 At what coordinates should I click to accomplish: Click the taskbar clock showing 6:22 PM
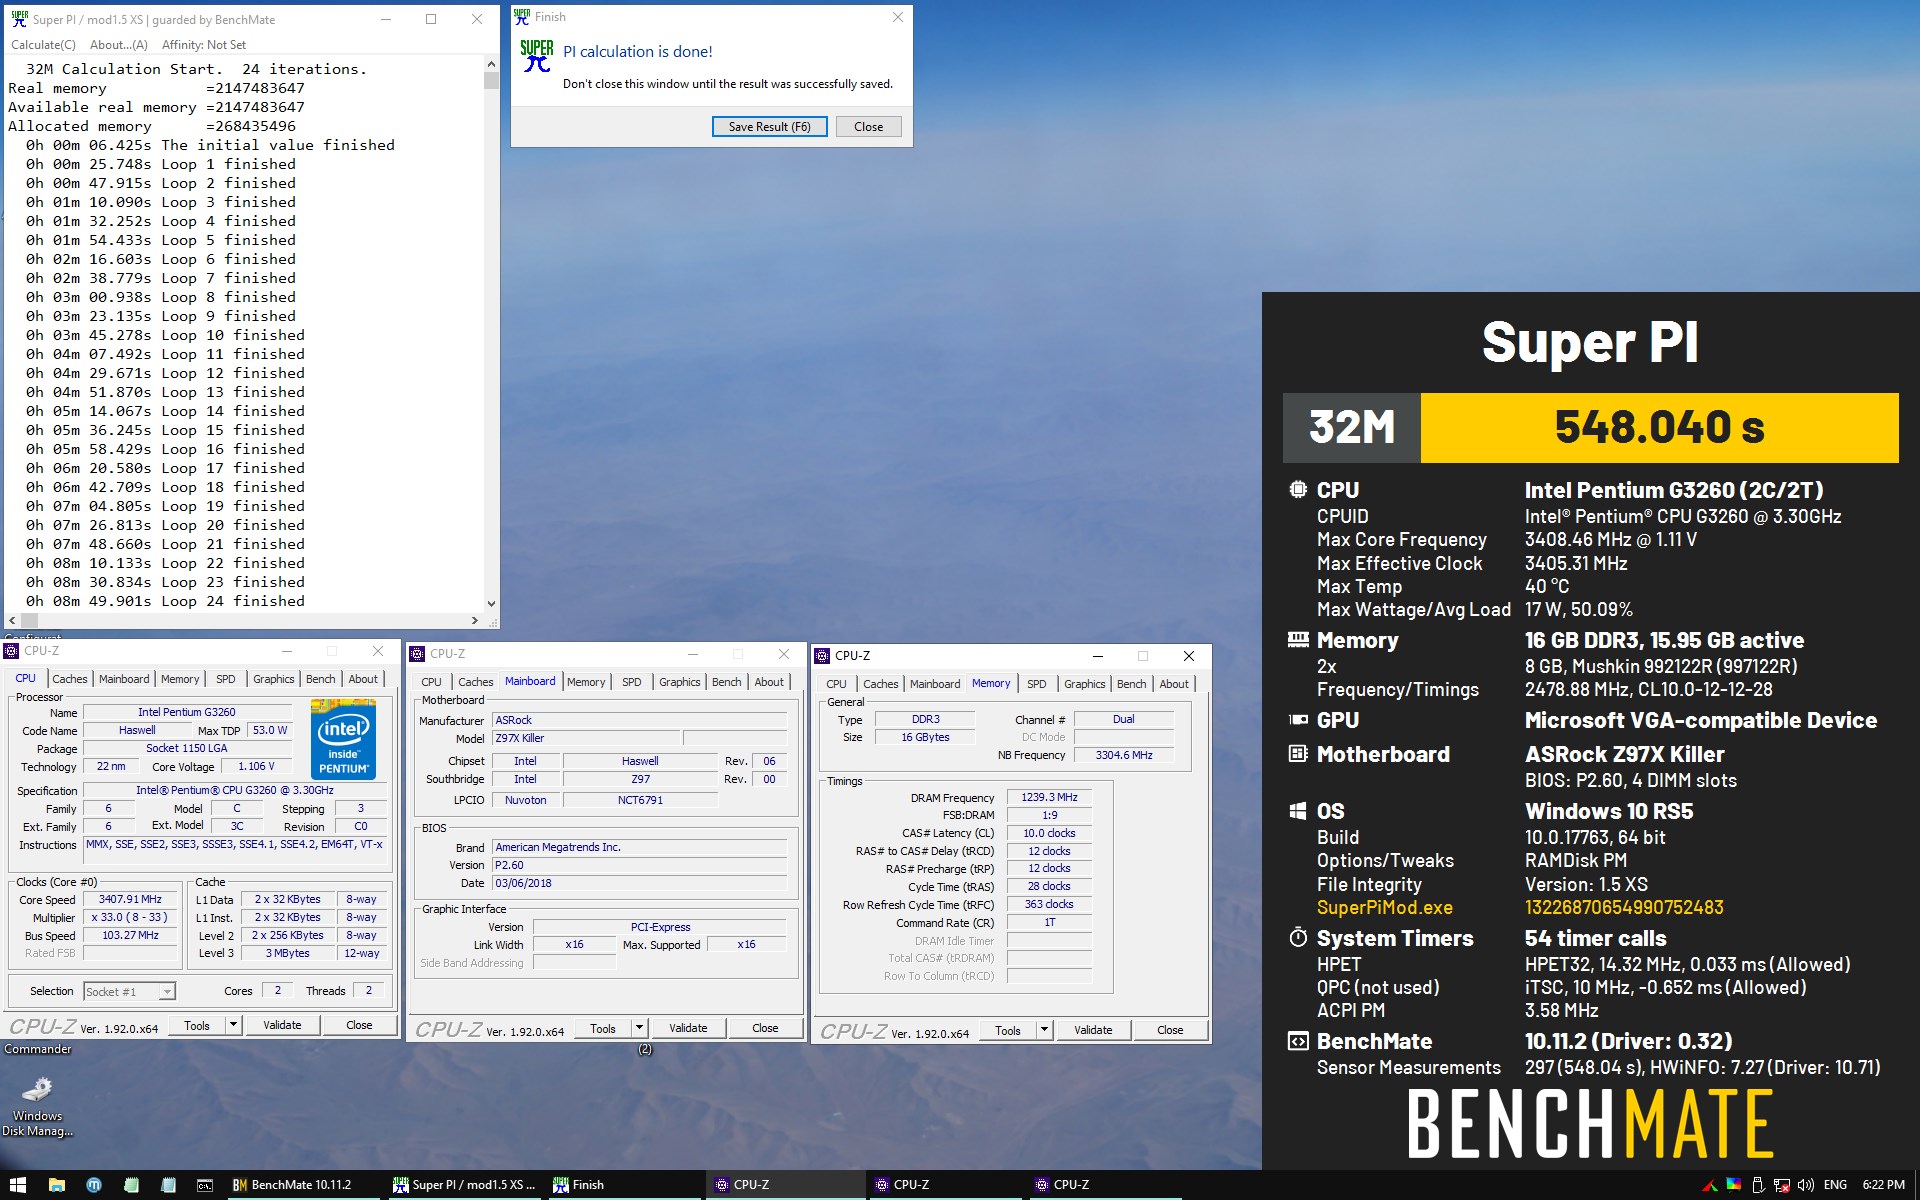click(1883, 1185)
